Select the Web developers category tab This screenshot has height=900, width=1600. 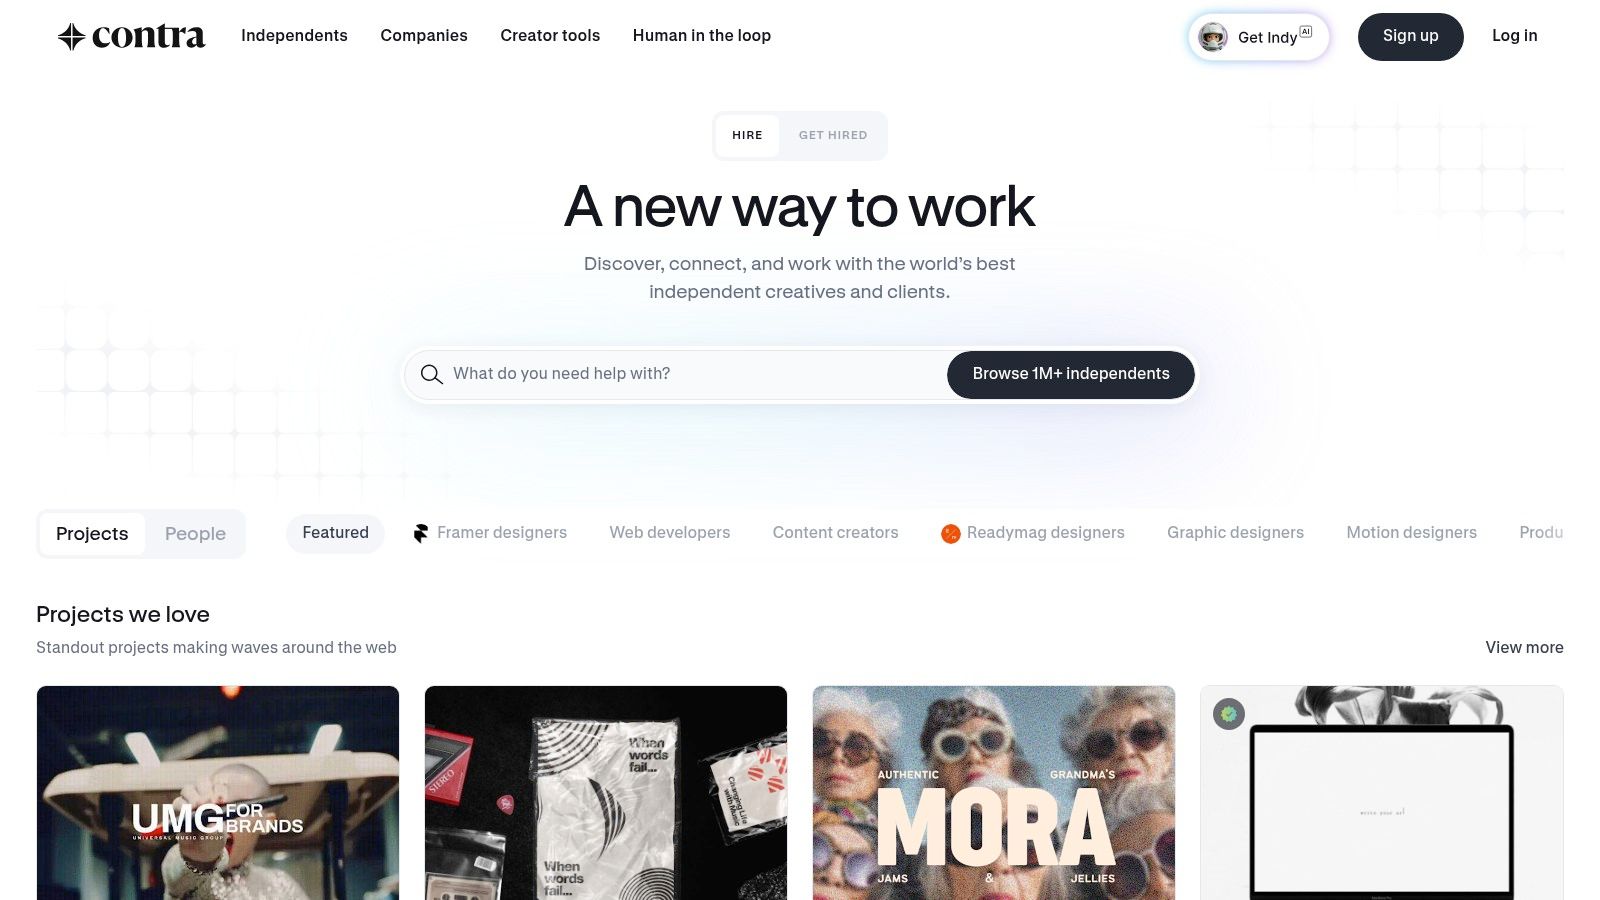click(670, 533)
